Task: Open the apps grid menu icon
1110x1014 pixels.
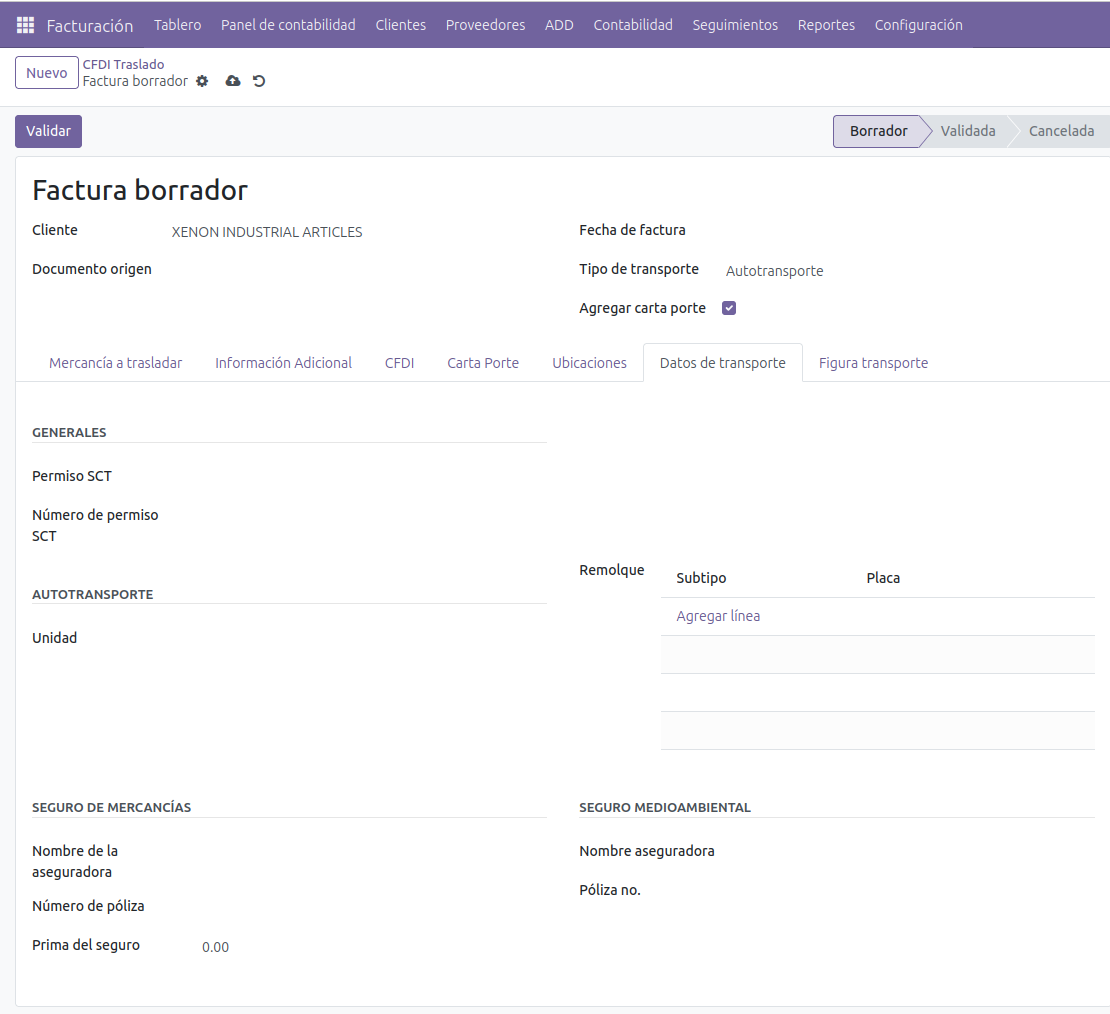Action: [x=25, y=25]
